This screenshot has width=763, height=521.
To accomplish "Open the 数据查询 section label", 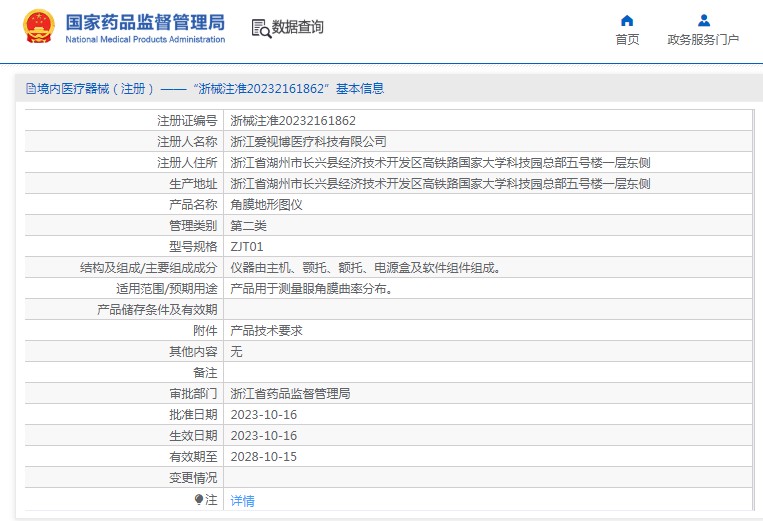I will [298, 27].
